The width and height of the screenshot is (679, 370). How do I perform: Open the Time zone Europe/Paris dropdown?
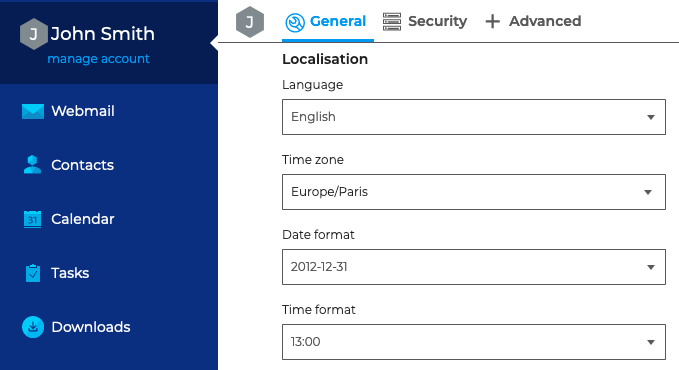click(474, 192)
